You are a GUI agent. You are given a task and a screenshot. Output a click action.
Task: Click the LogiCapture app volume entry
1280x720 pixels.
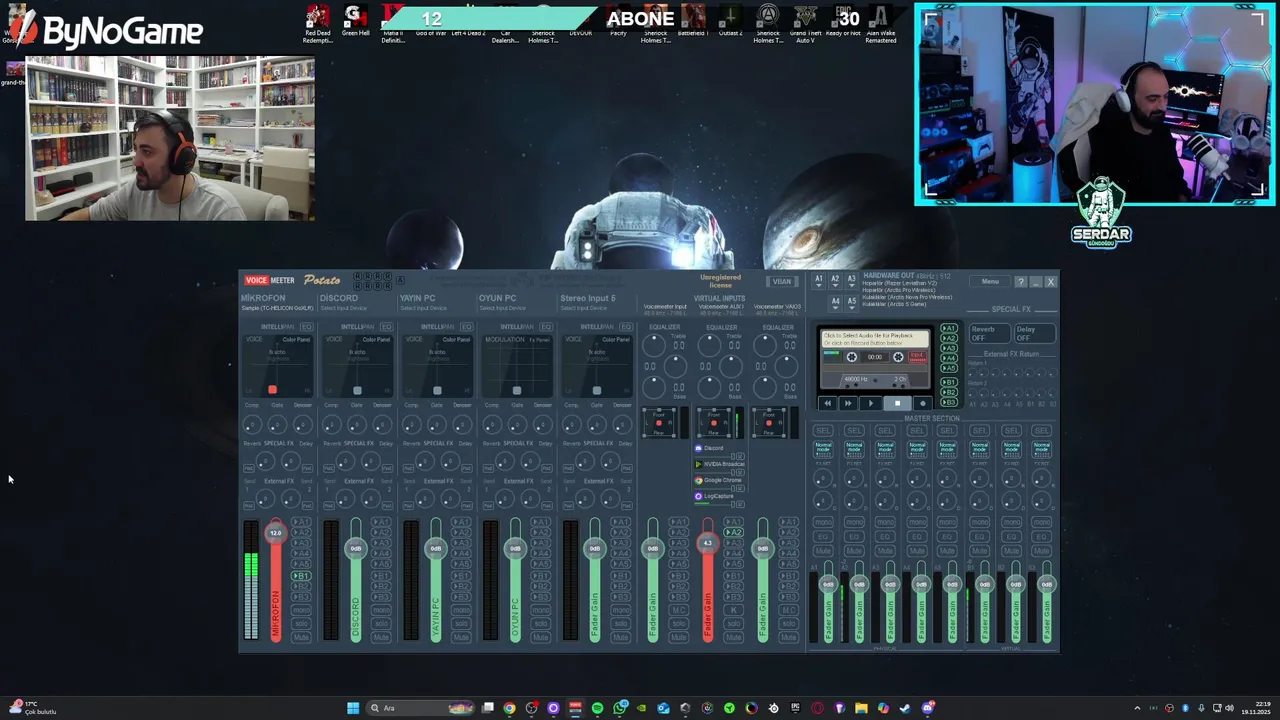[x=720, y=496]
